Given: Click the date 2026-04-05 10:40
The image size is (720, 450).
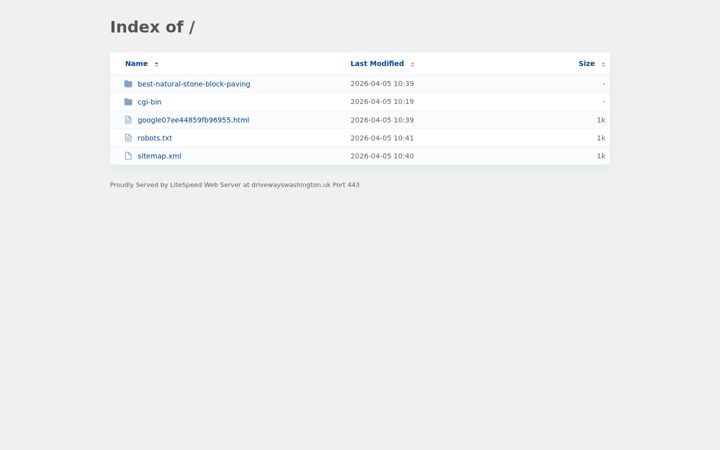Looking at the screenshot, I should point(382,156).
